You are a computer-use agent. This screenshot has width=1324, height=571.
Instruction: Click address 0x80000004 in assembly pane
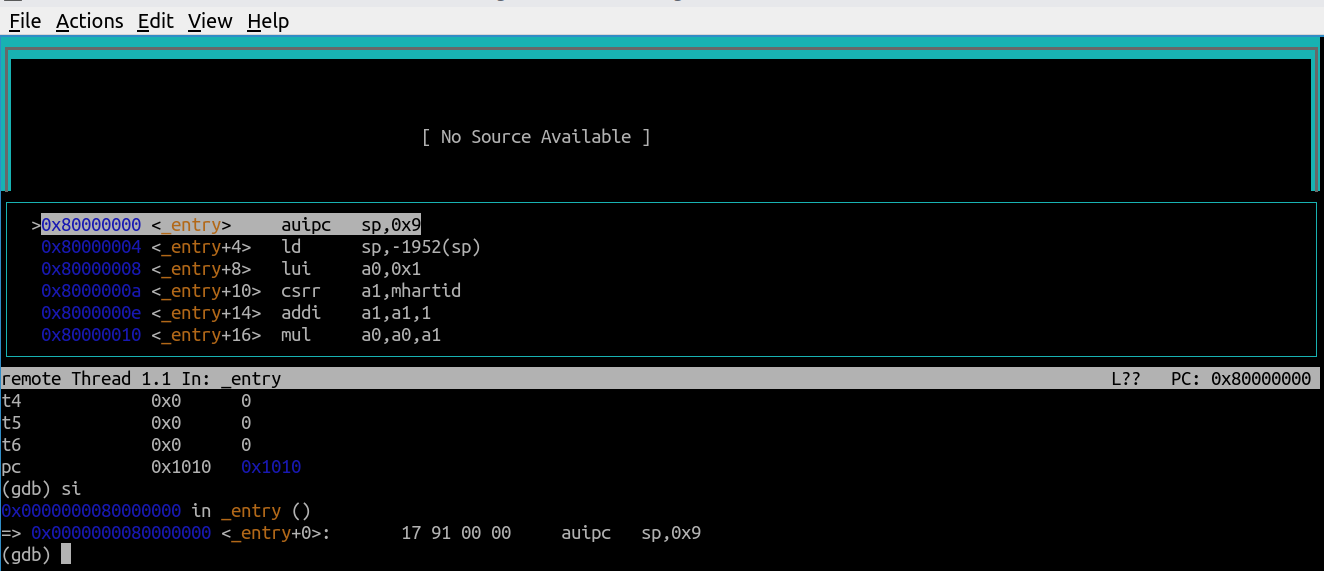pos(91,247)
